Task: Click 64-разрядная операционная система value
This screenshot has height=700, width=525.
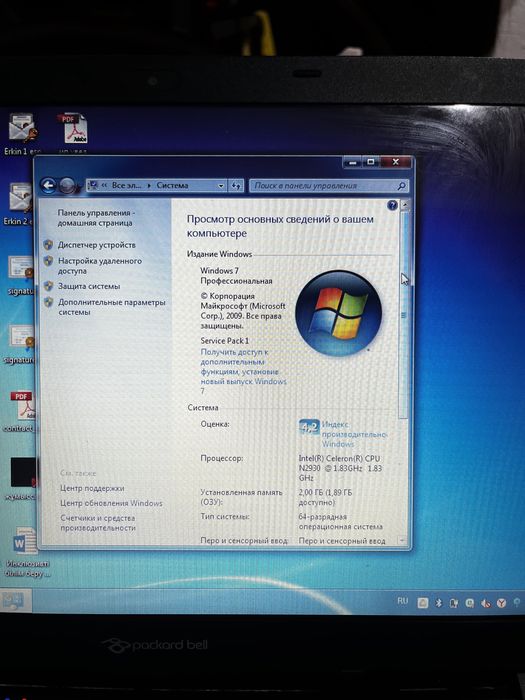Action: pyautogui.click(x=340, y=521)
